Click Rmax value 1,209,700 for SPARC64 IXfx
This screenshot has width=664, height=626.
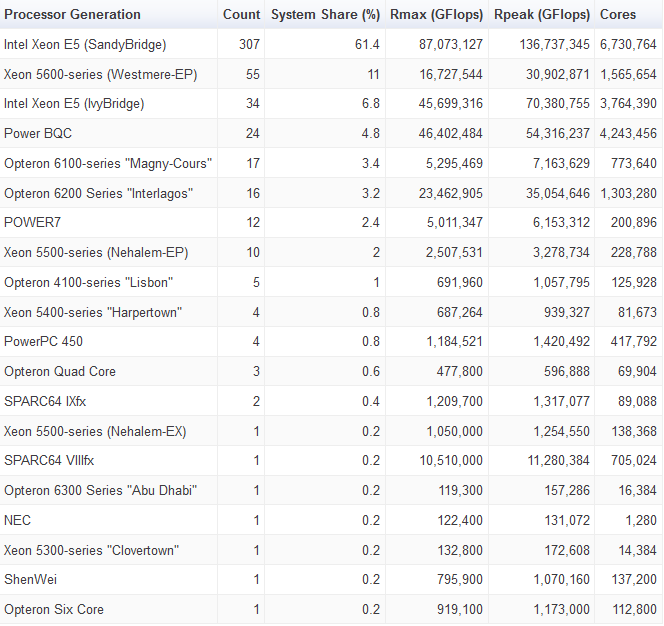pos(454,402)
